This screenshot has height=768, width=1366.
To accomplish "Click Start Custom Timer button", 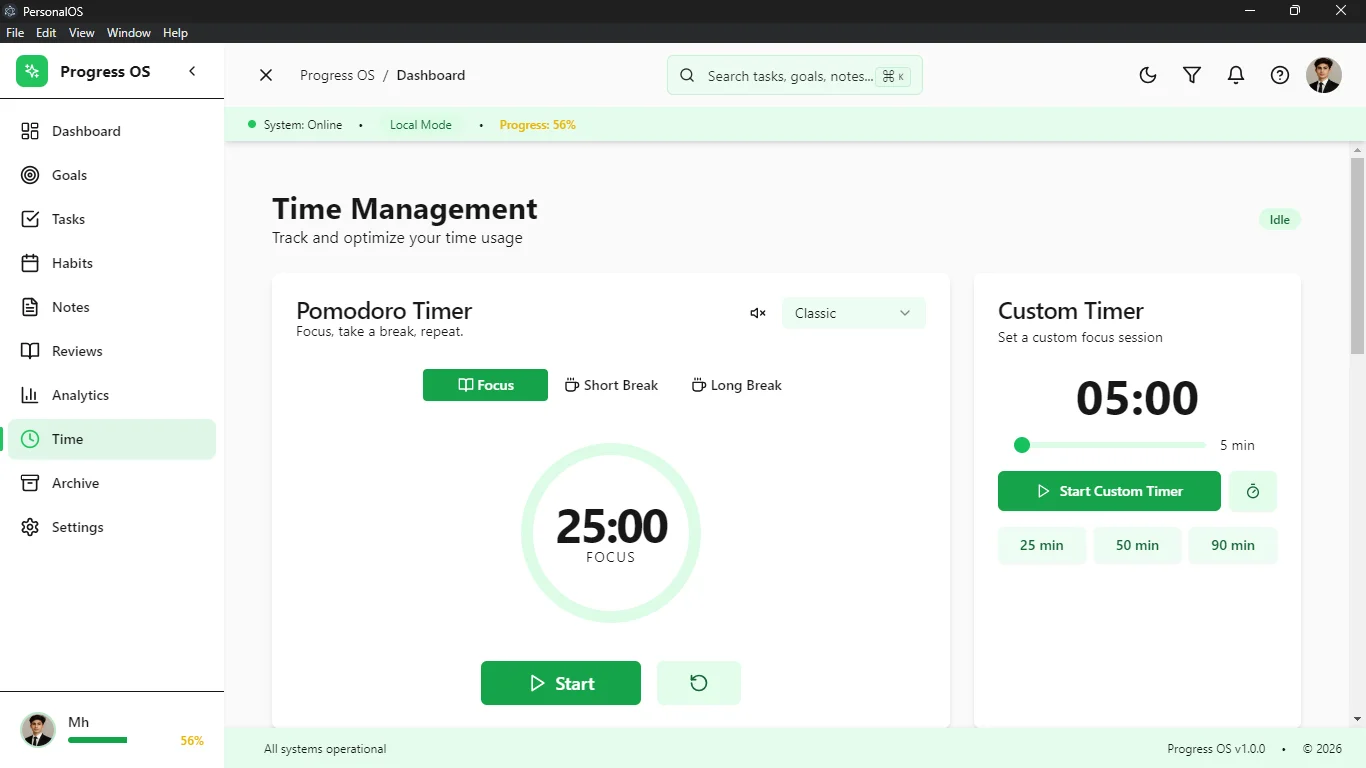I will (x=1109, y=491).
